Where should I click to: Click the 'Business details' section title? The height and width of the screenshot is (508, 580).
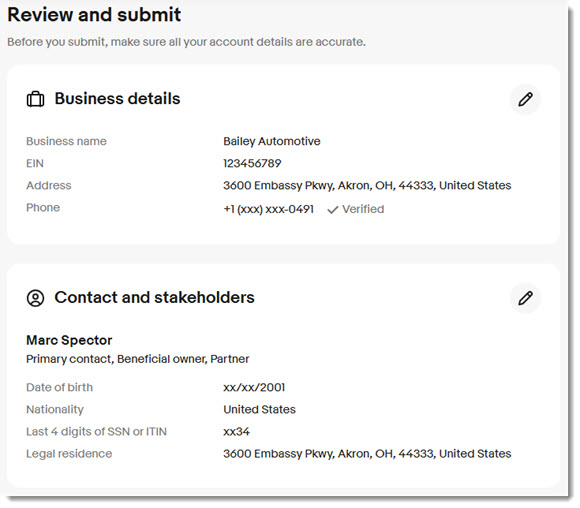tap(117, 99)
